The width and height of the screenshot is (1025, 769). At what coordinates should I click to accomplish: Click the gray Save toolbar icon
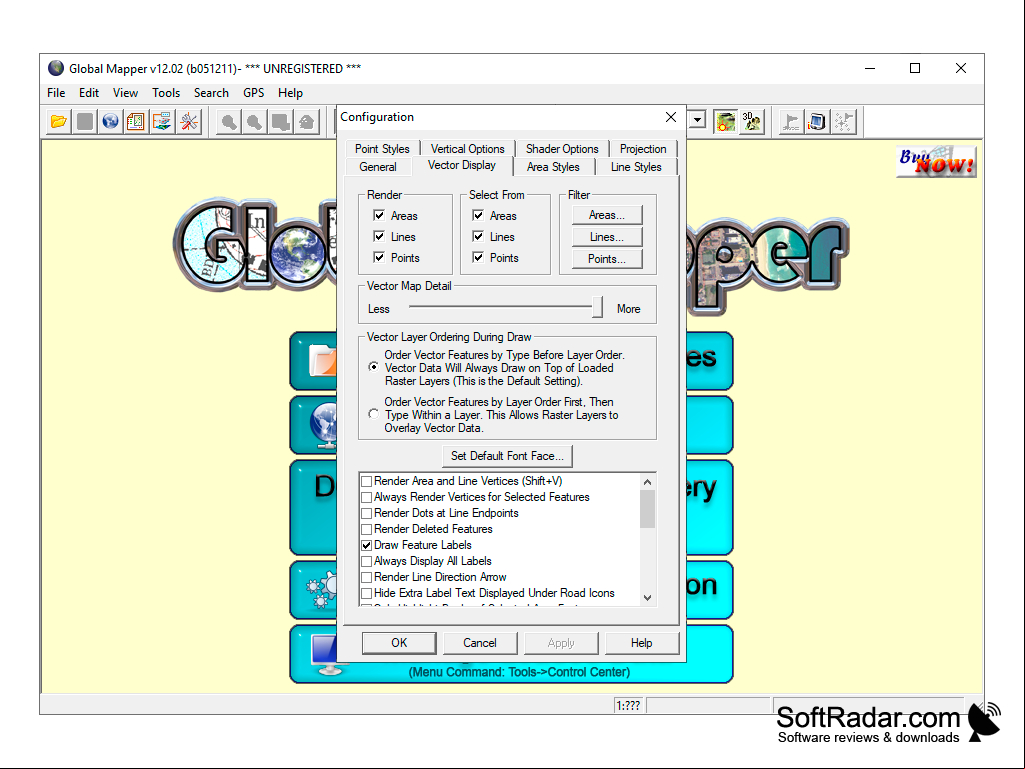coord(85,122)
